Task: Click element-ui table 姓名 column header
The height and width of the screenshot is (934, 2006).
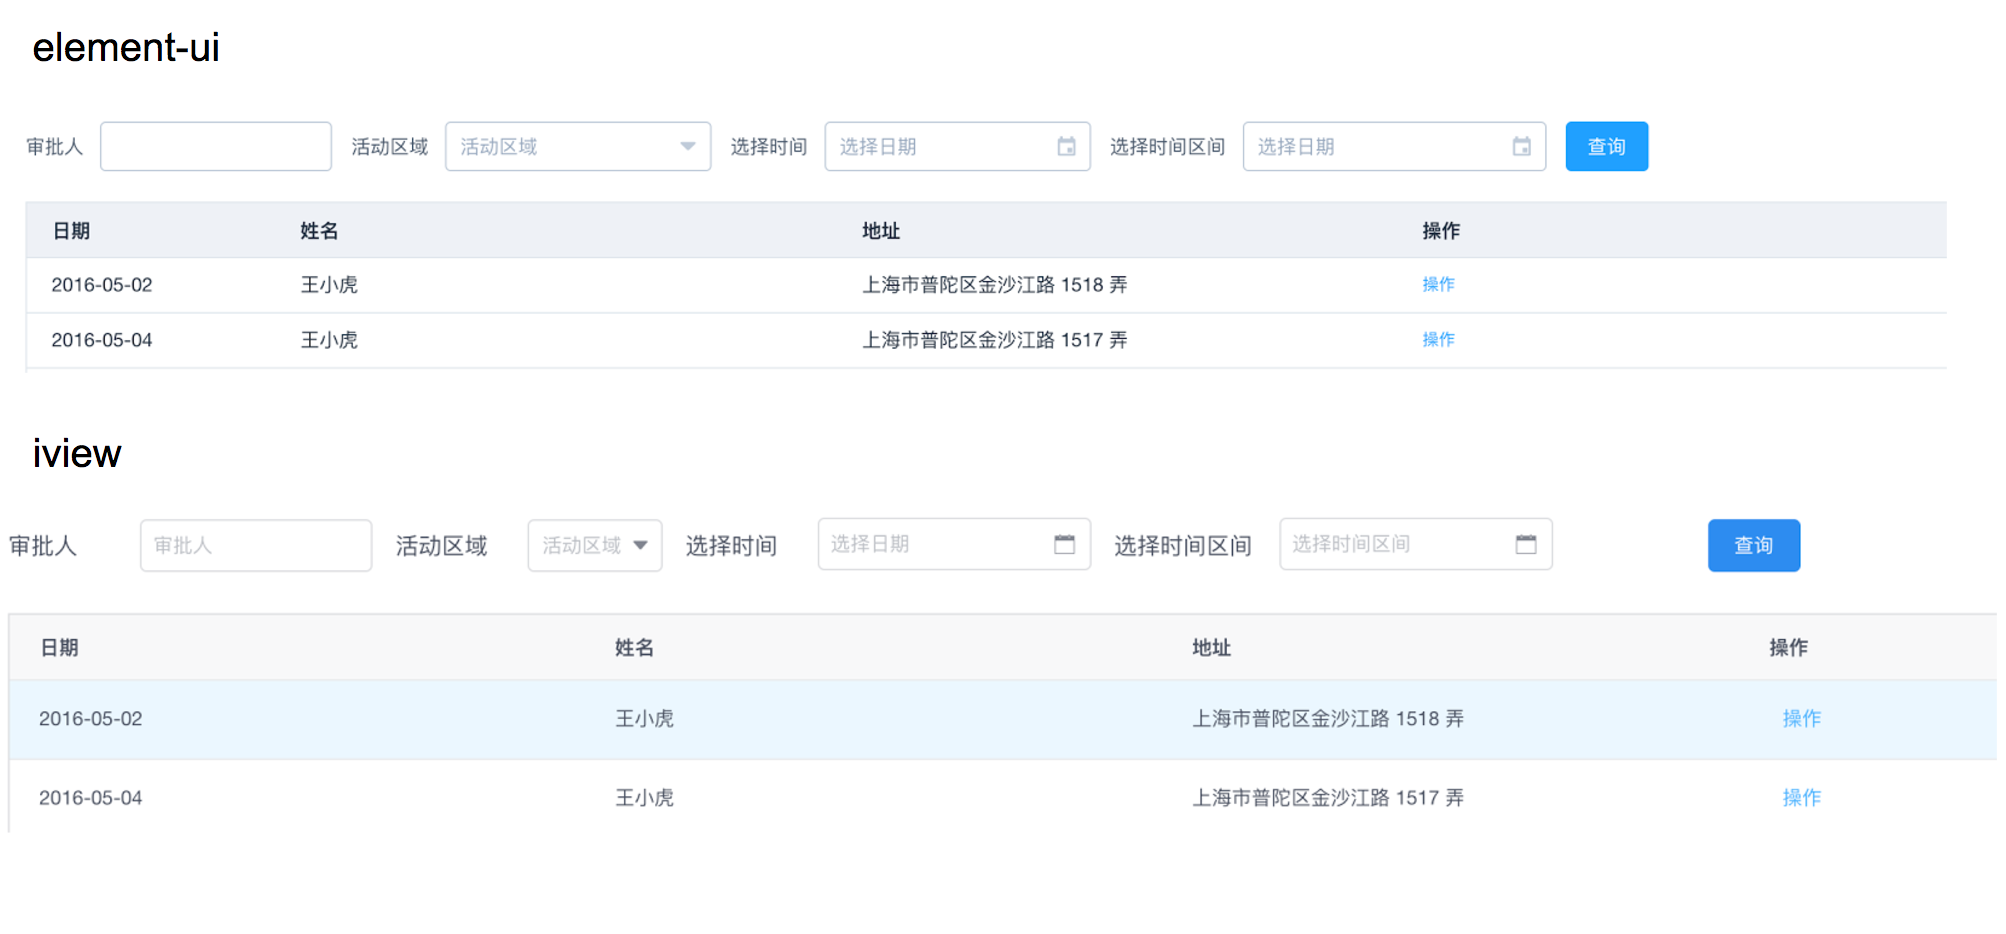Action: (x=319, y=231)
